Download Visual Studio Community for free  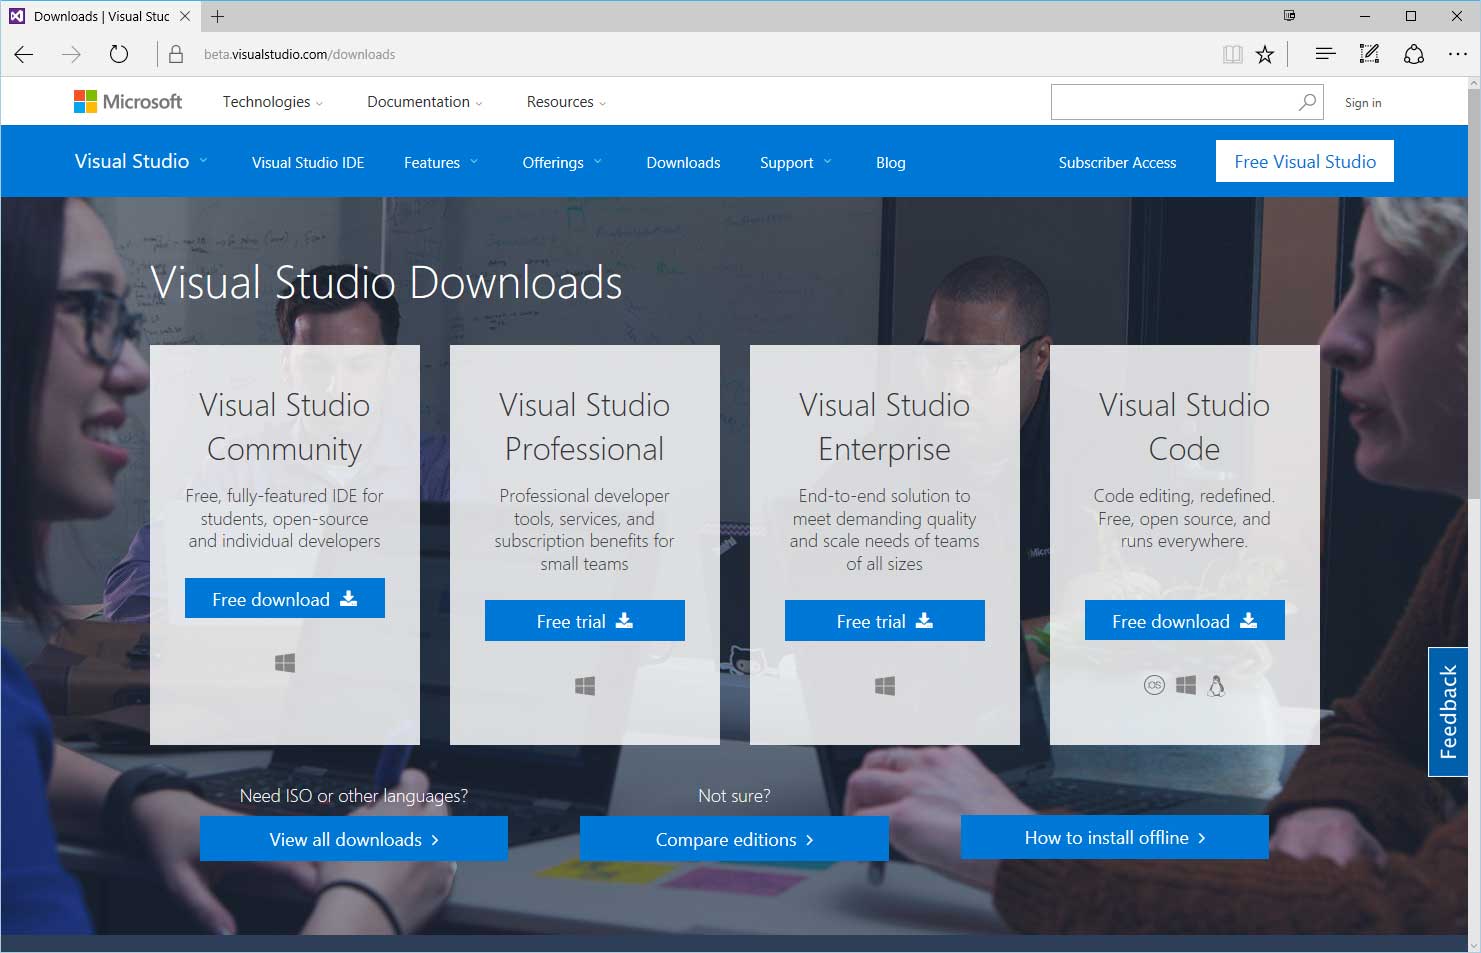(285, 598)
